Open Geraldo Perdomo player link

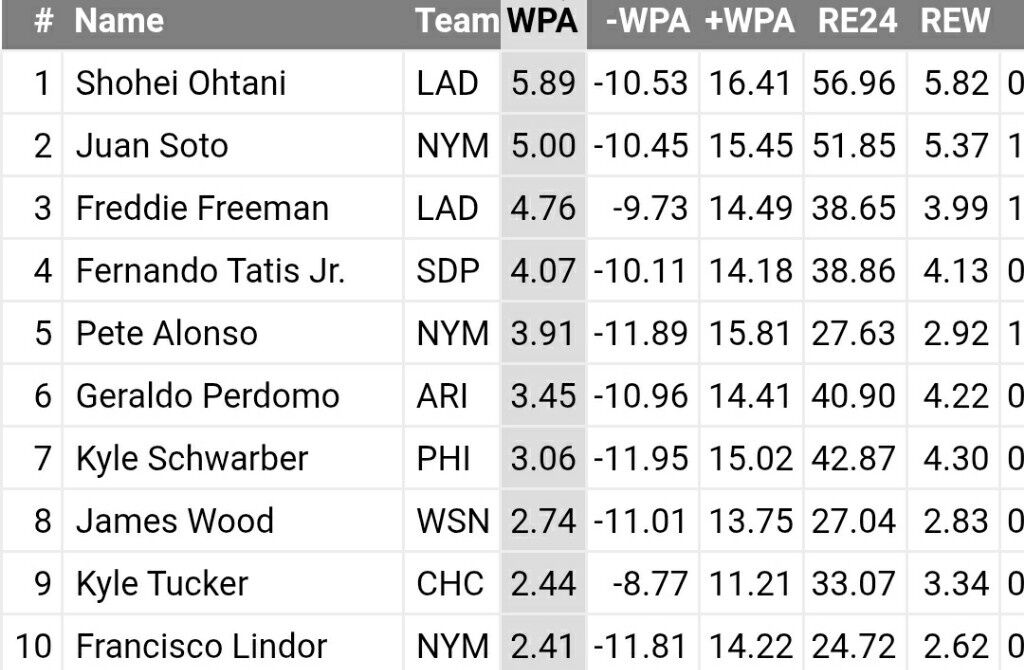click(207, 396)
